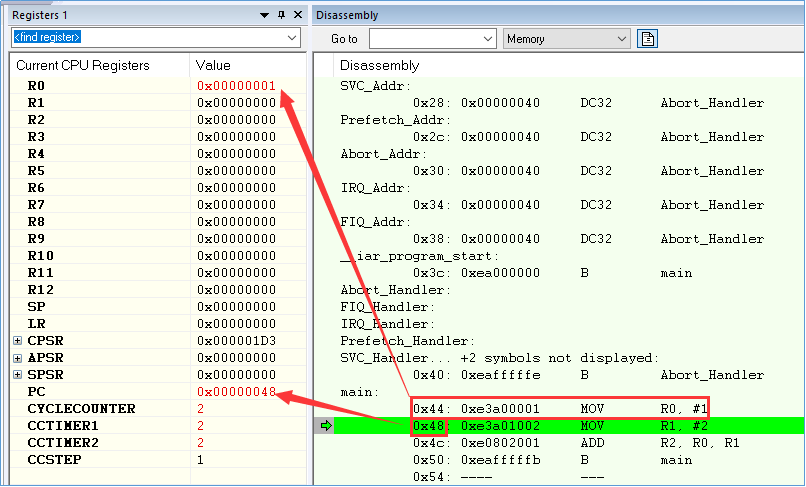Screen dimensions: 806x487
Task: Click the Abort_Addr label
Action: 383,153
